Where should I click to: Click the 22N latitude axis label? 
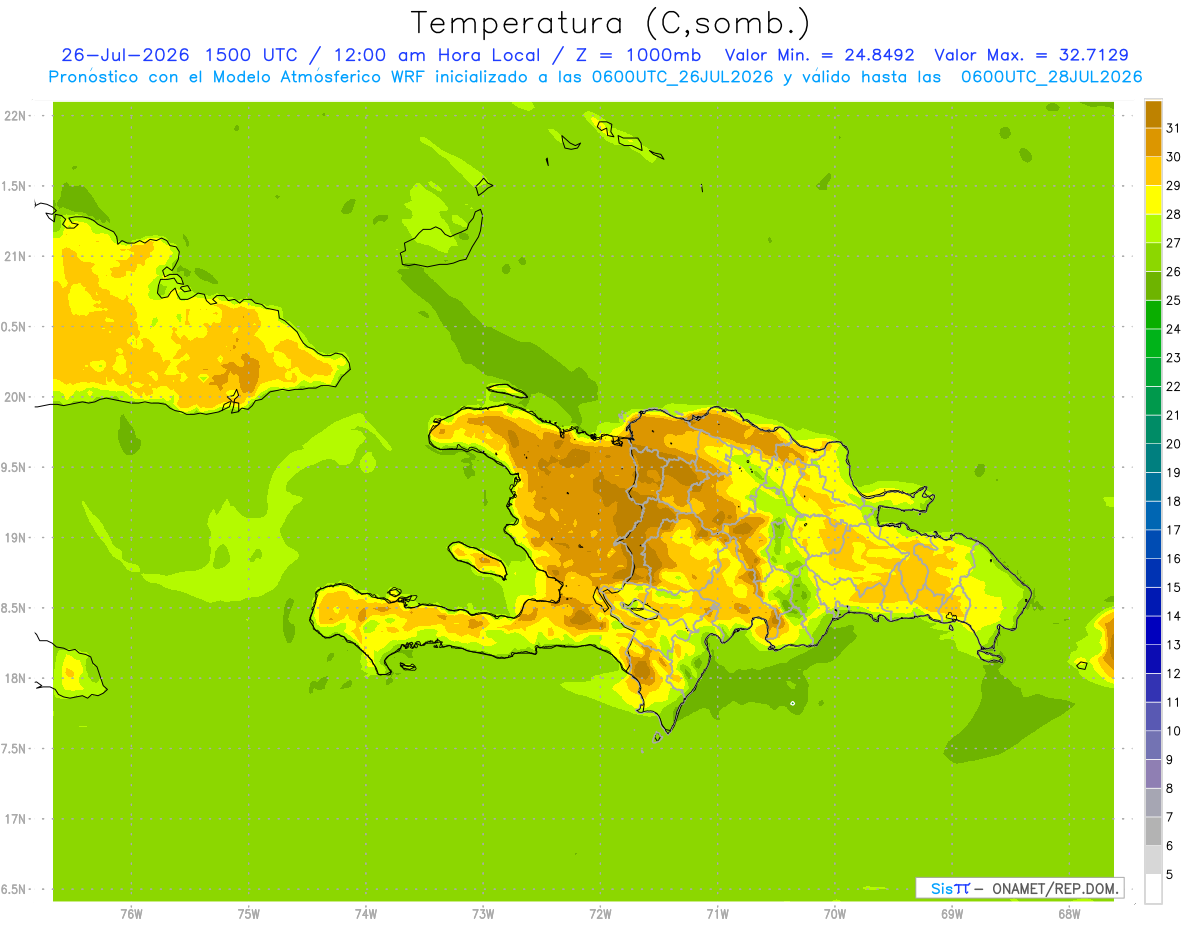(16, 115)
